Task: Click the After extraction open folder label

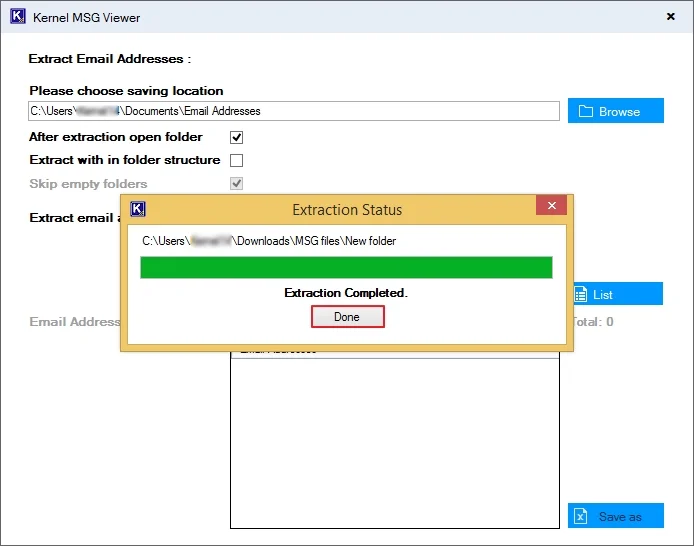Action: (x=116, y=137)
